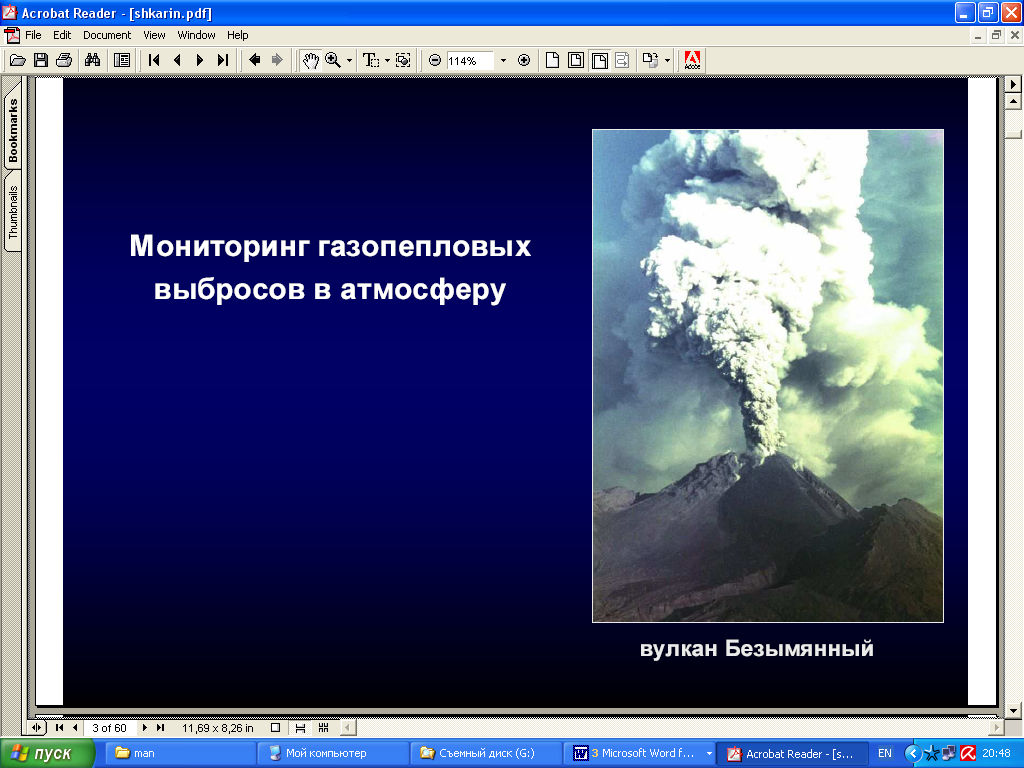This screenshot has height=768, width=1024.
Task: Open the File menu
Action: point(33,35)
